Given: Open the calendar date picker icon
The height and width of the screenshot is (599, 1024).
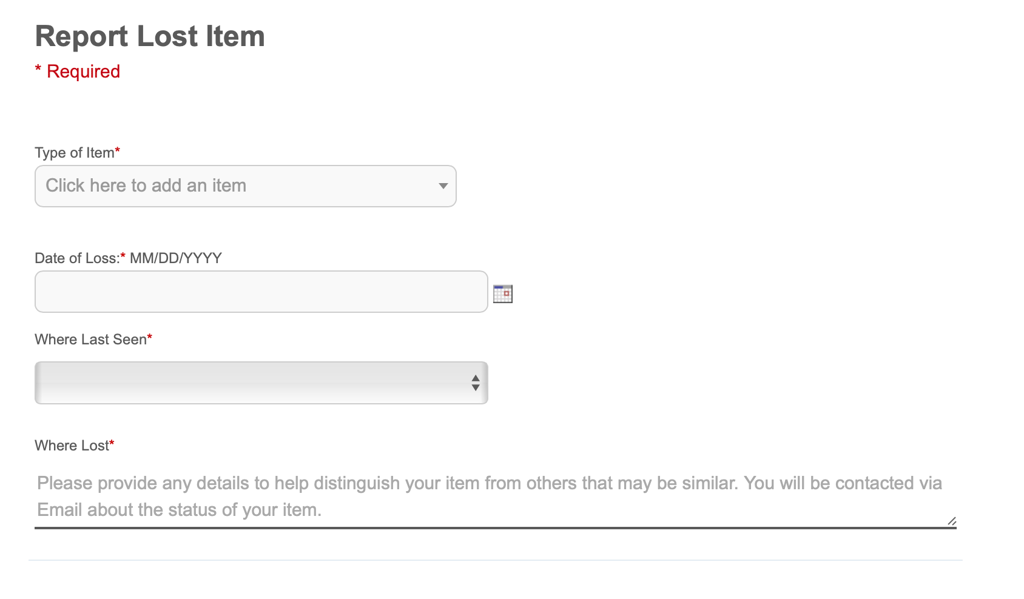Looking at the screenshot, I should coord(503,293).
